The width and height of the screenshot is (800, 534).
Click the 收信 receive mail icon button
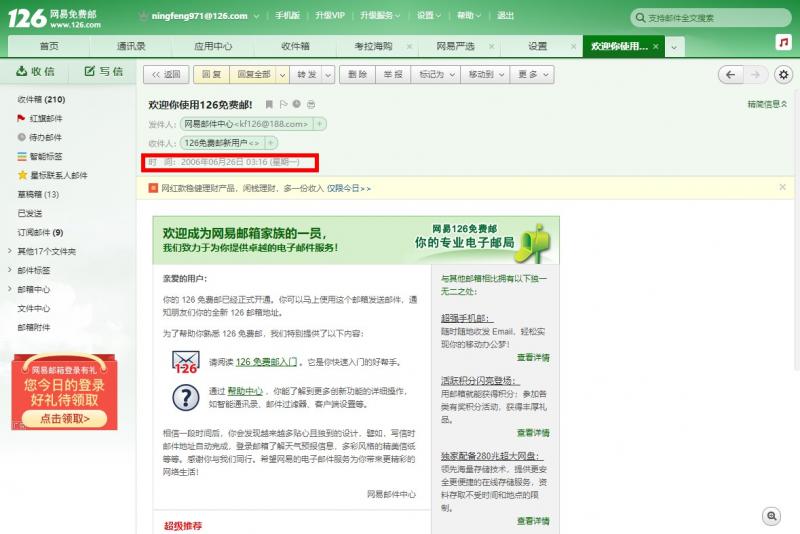click(35, 71)
